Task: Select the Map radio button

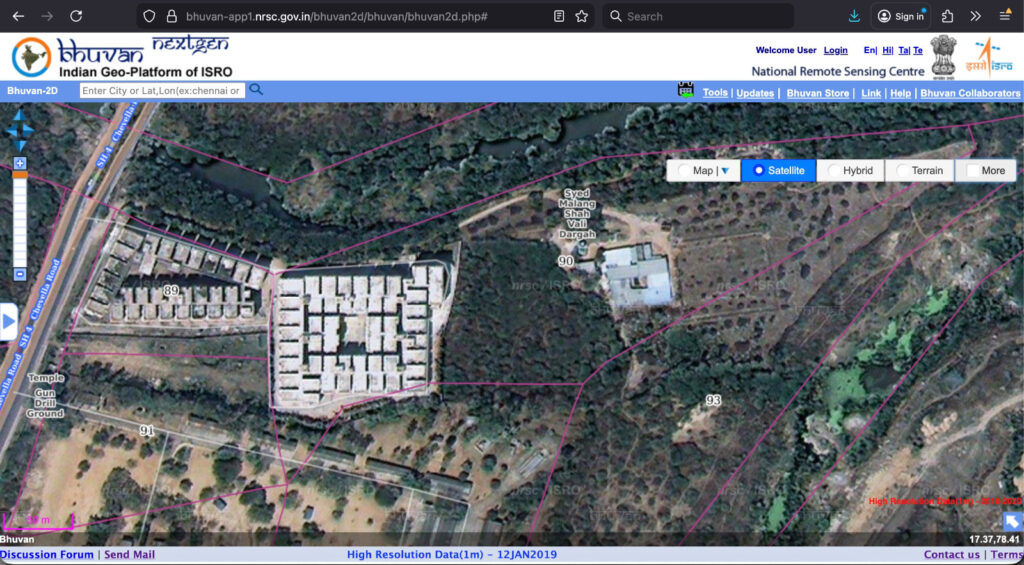Action: [x=683, y=170]
